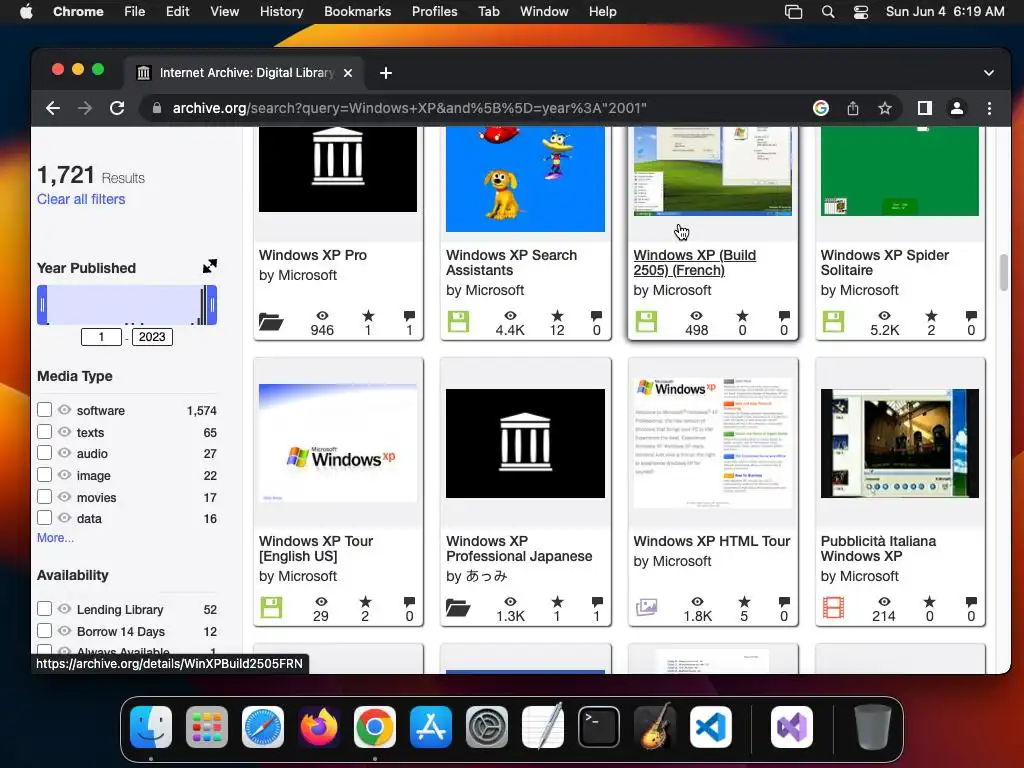Open the History menu
Screen dimensions: 1024x768
pyautogui.click(x=281, y=12)
